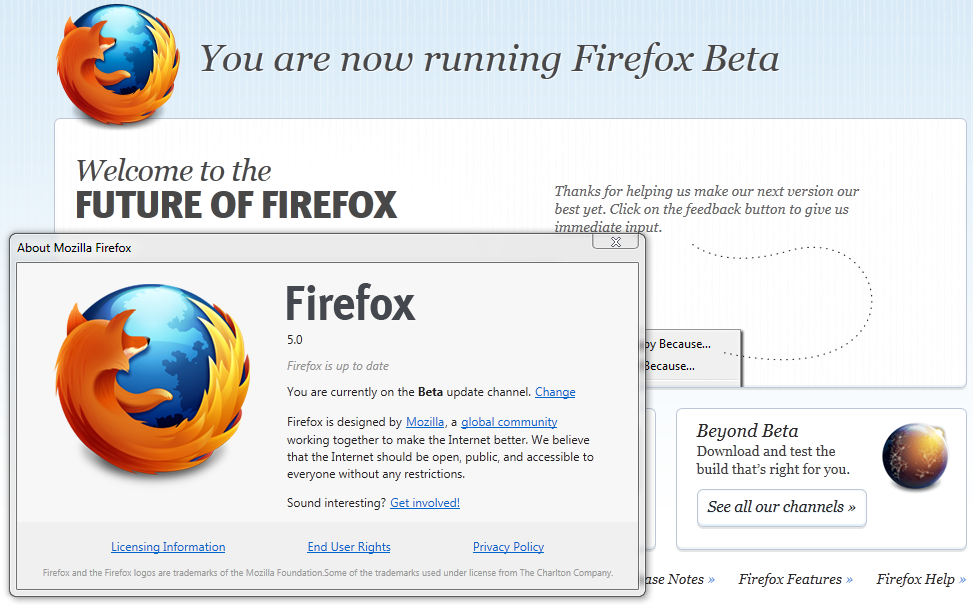Screen dimensions: 973x605
Task: Click the Change update channel link
Action: [555, 392]
